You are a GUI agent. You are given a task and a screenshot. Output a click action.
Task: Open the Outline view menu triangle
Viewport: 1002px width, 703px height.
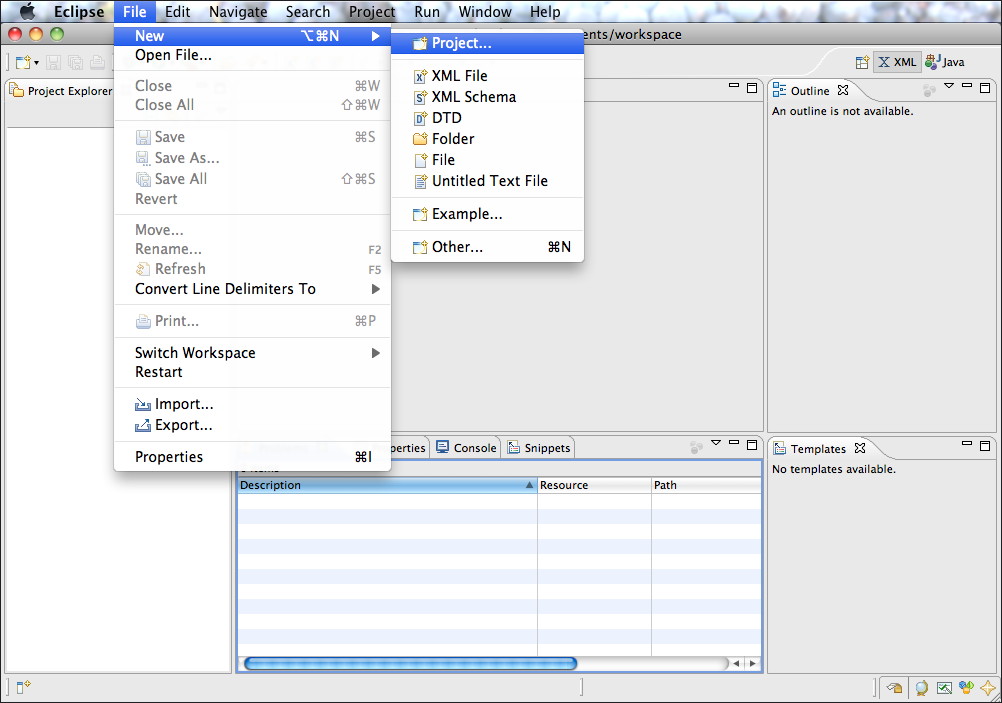click(949, 86)
